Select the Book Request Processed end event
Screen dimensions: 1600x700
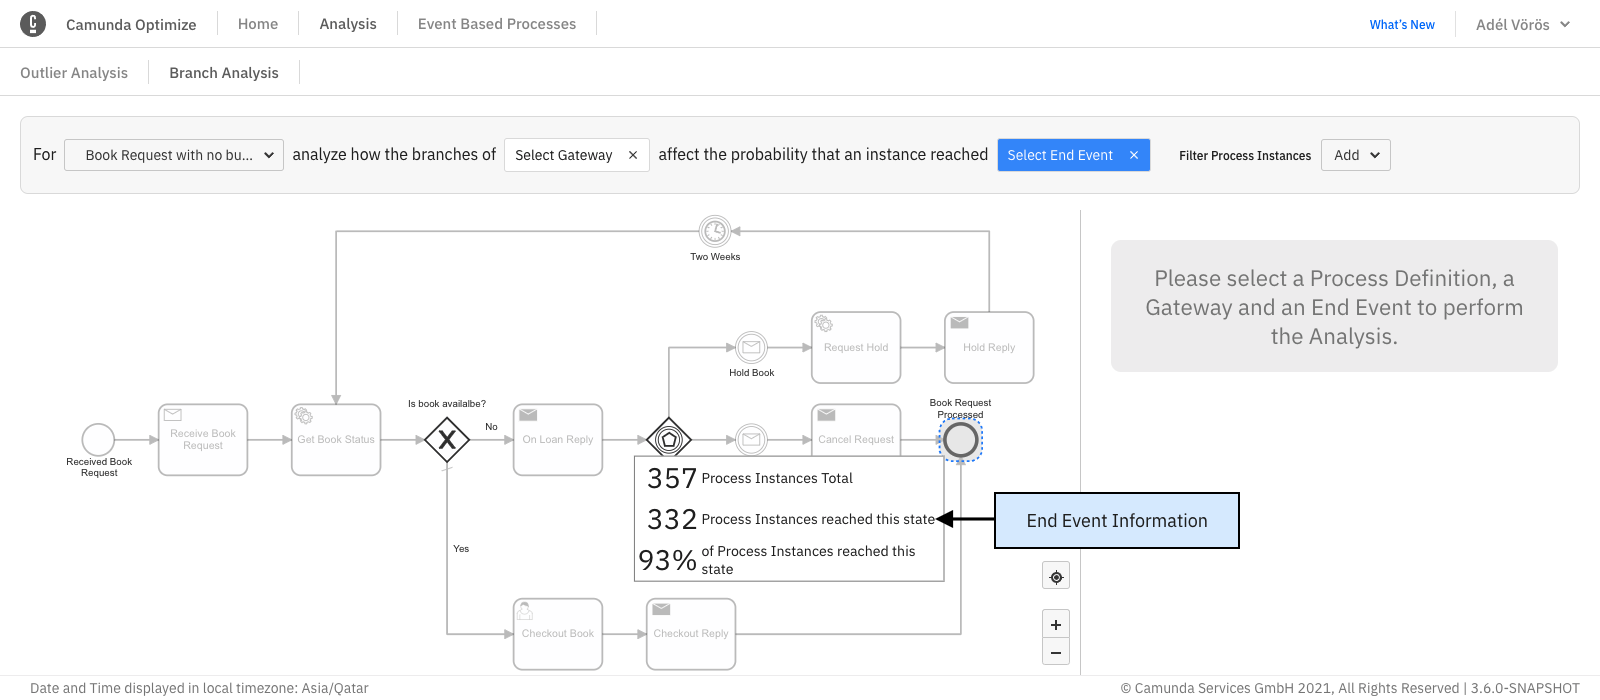click(960, 439)
